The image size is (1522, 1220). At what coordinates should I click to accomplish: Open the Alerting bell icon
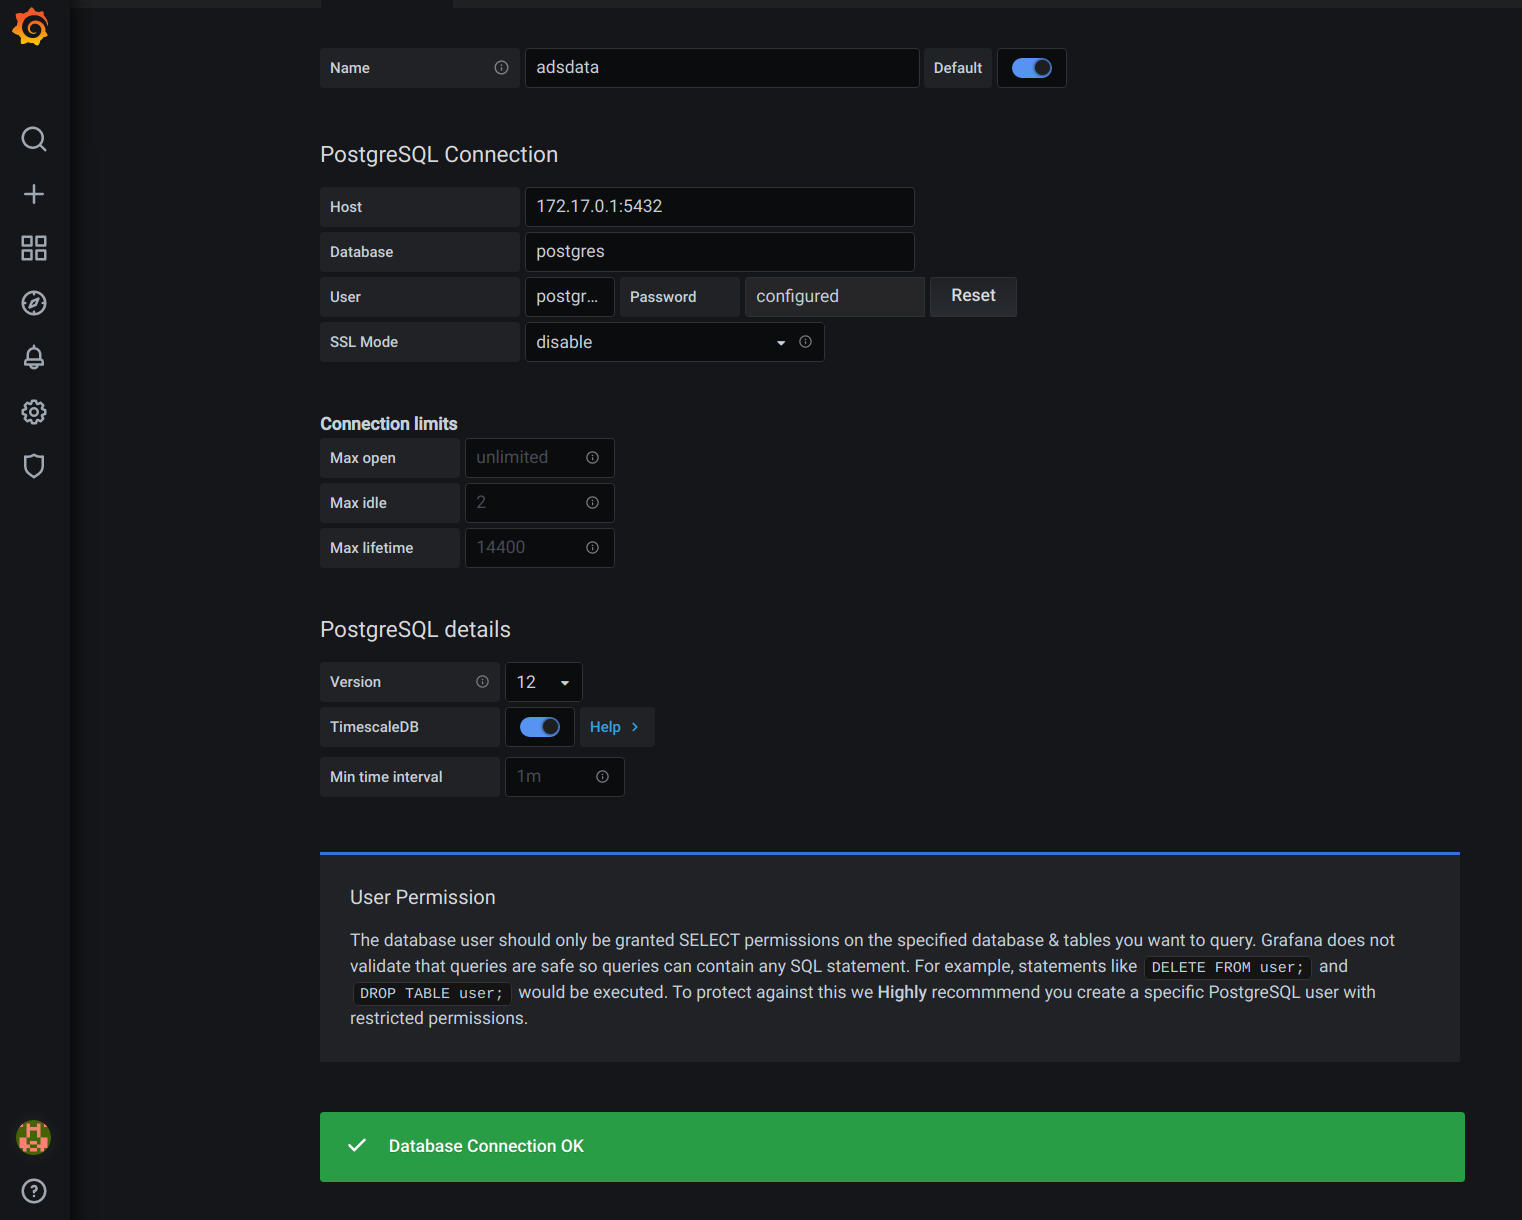coord(34,357)
